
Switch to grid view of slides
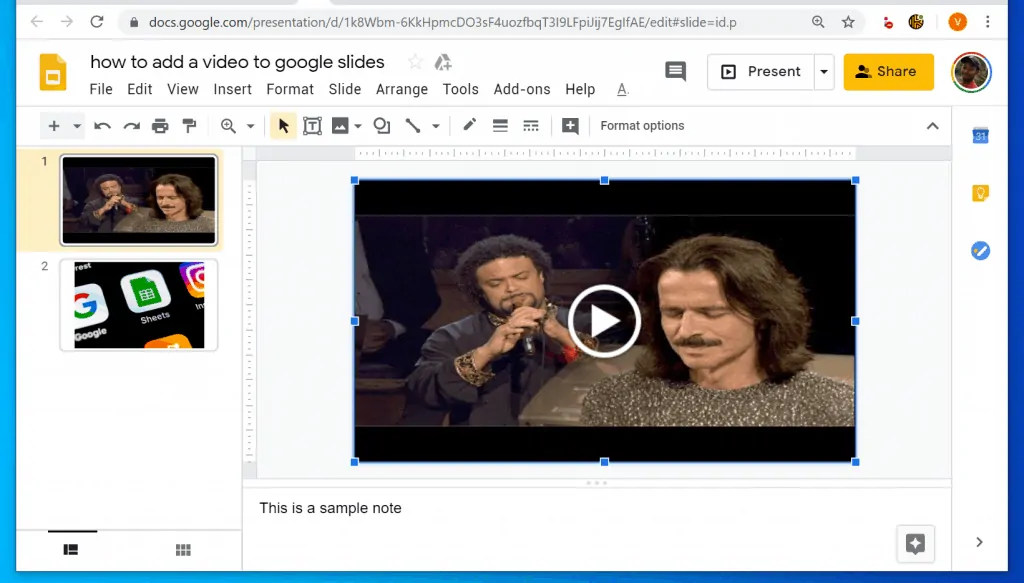click(183, 550)
